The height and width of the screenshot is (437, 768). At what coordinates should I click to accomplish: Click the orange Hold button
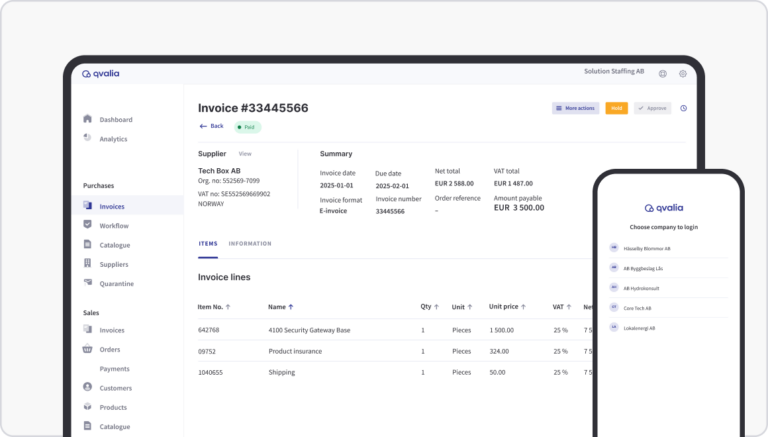pos(616,108)
